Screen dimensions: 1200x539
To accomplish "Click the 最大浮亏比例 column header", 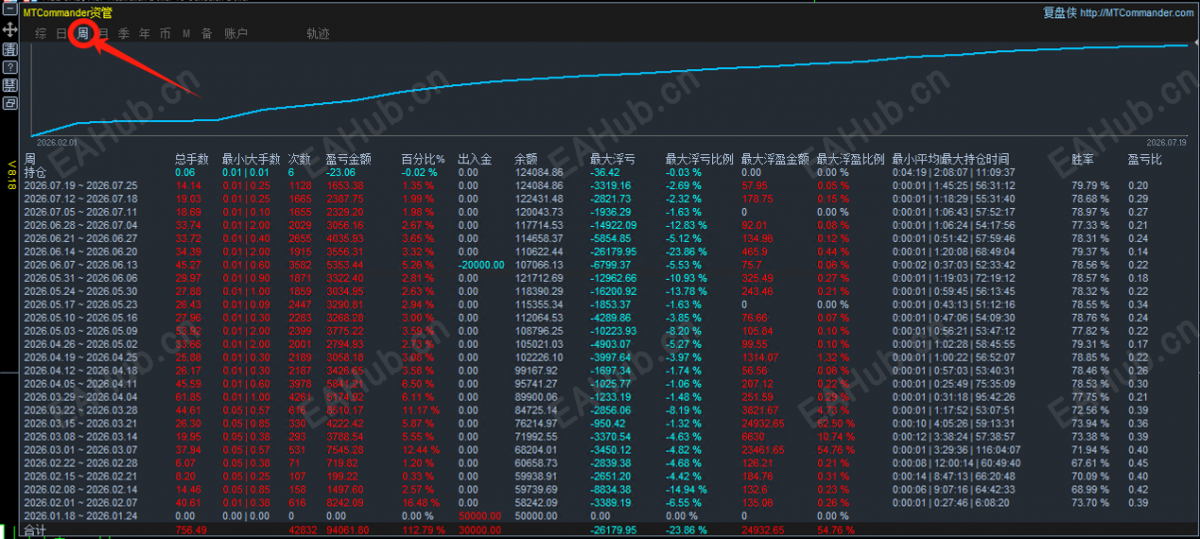I will (x=700, y=159).
